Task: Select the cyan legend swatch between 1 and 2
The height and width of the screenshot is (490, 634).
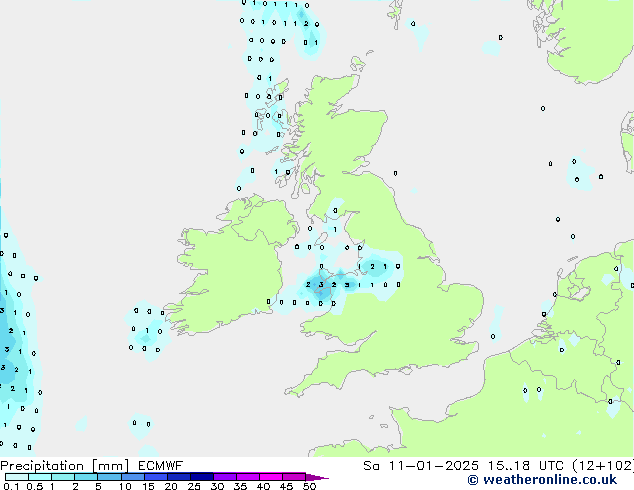Action: (x=63, y=477)
